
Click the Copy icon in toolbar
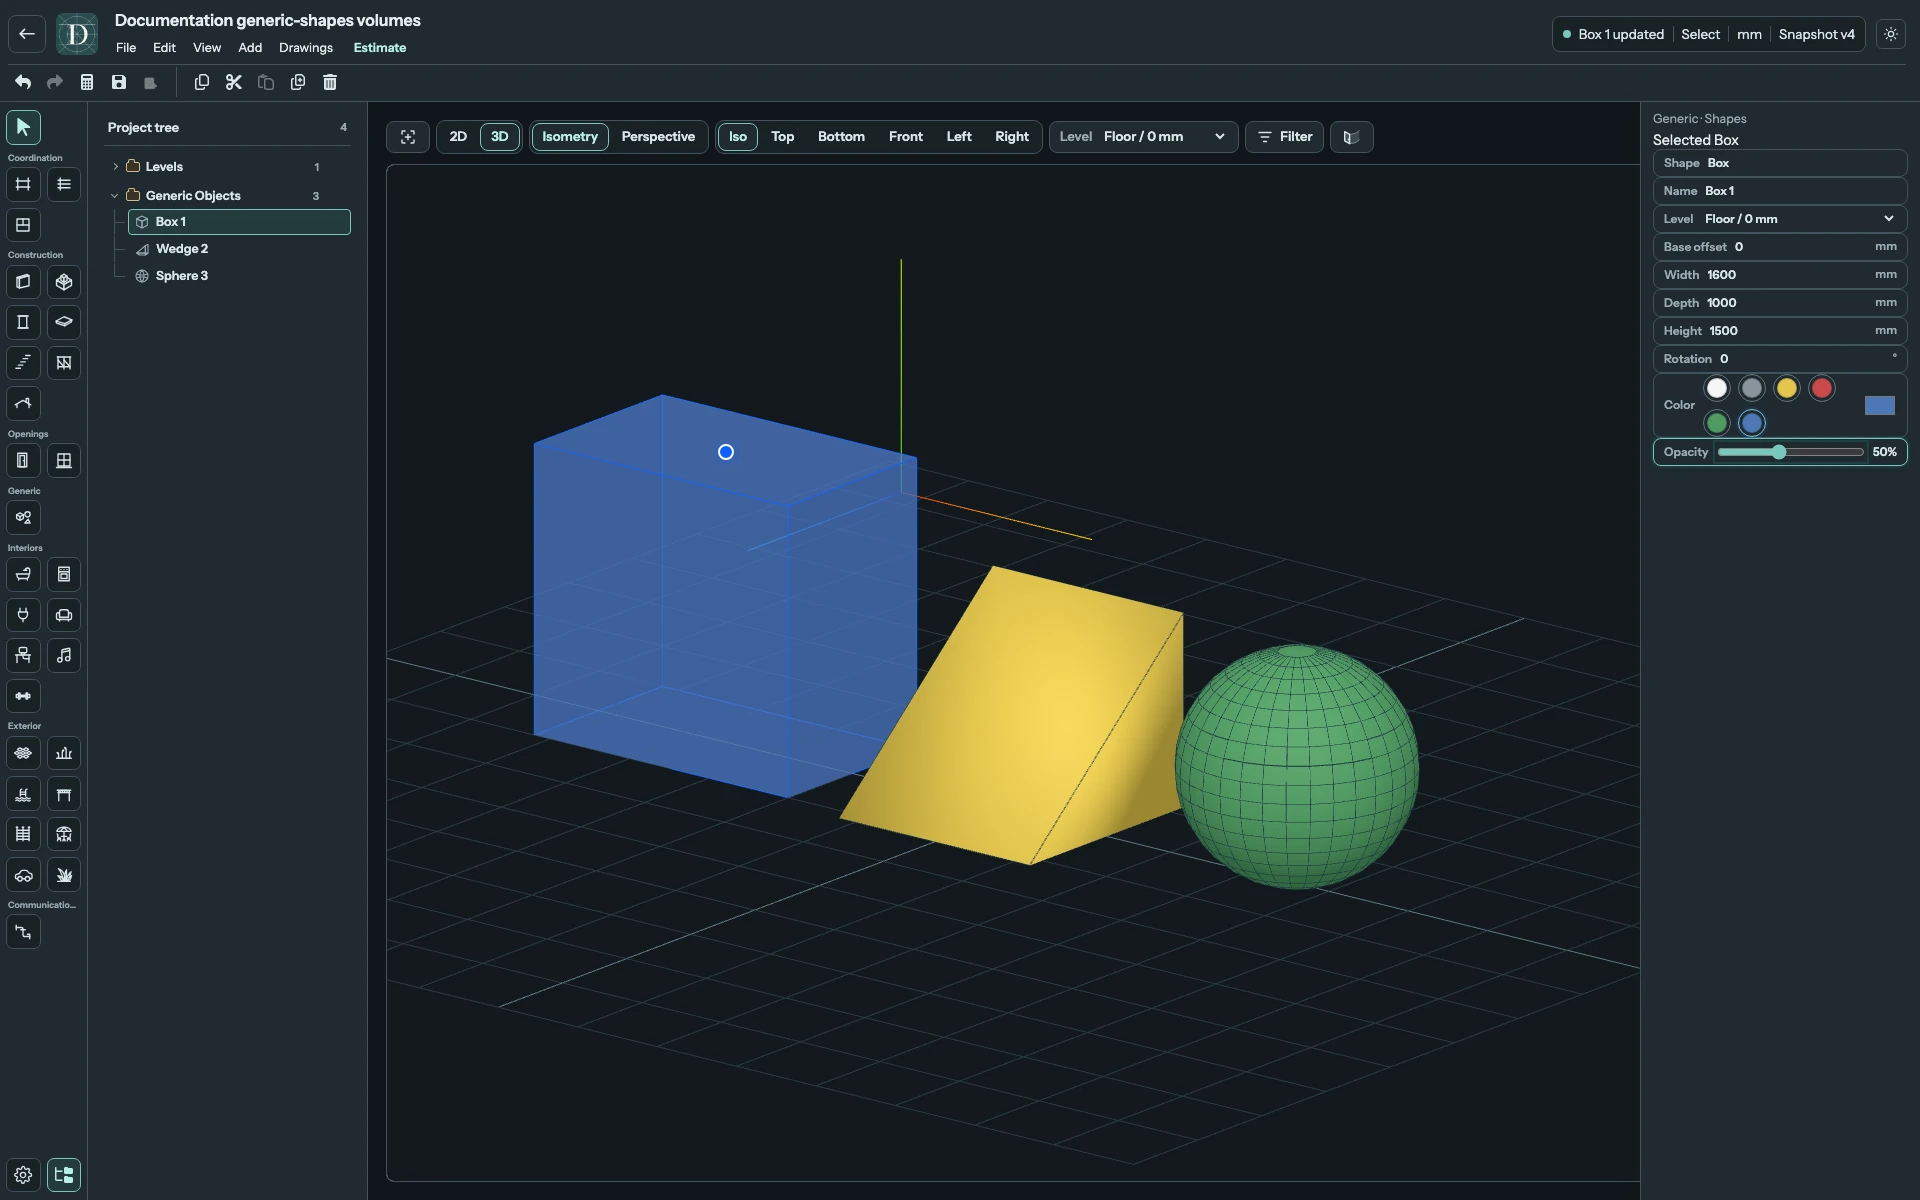click(x=202, y=82)
